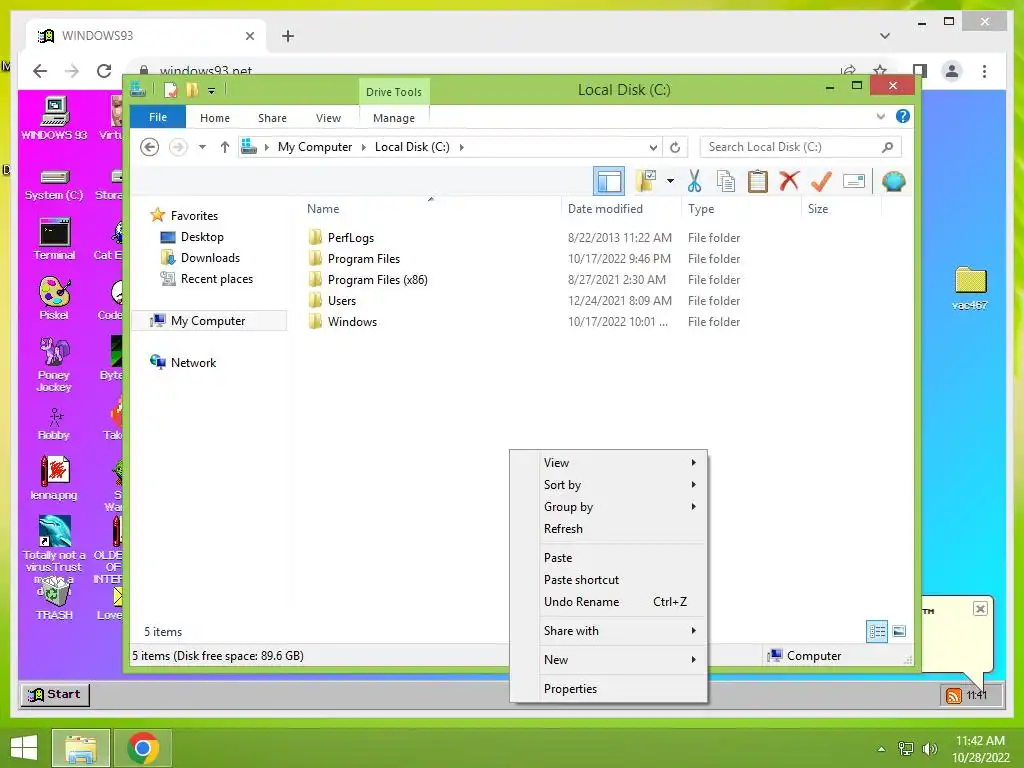Open File Explorer from the Windows taskbar
Screen dimensions: 1024x768
[x=80, y=748]
